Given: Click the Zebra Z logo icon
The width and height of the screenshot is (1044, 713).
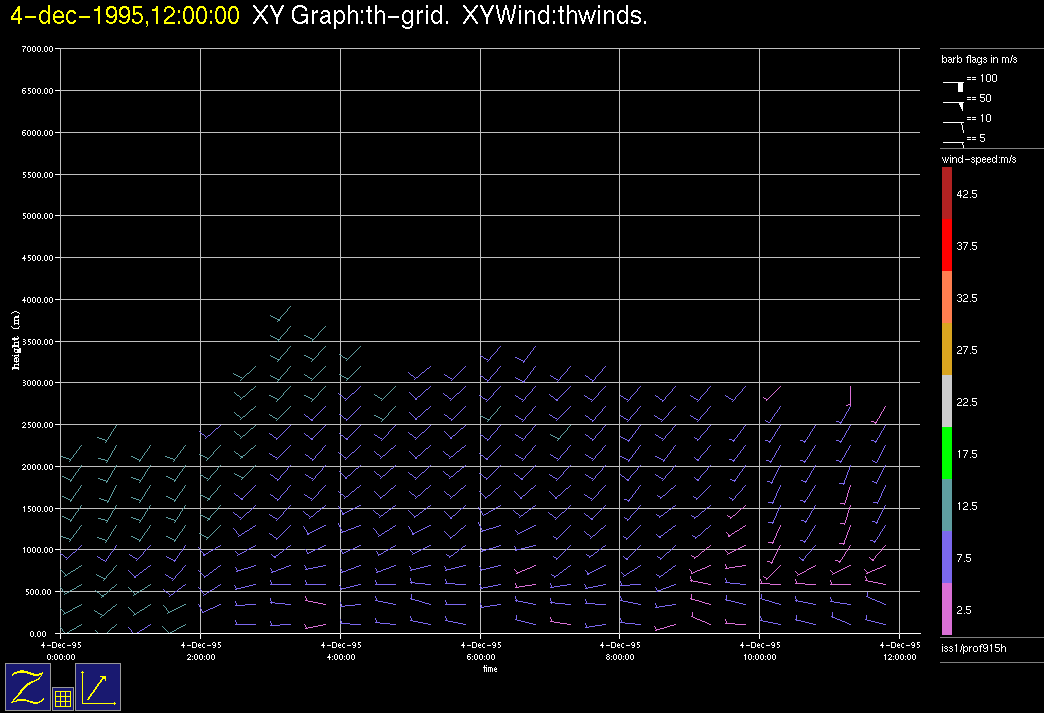Looking at the screenshot, I should pos(29,687).
